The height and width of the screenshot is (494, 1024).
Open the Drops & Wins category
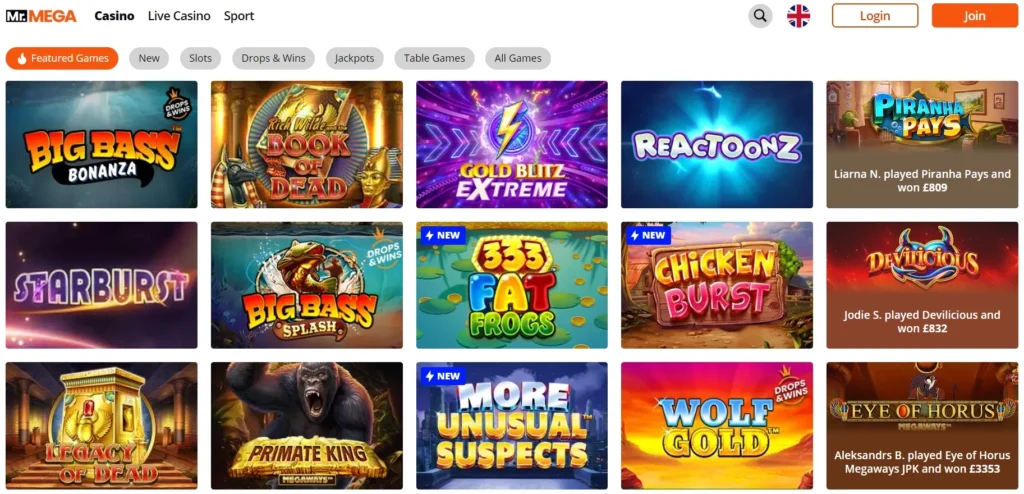point(273,58)
